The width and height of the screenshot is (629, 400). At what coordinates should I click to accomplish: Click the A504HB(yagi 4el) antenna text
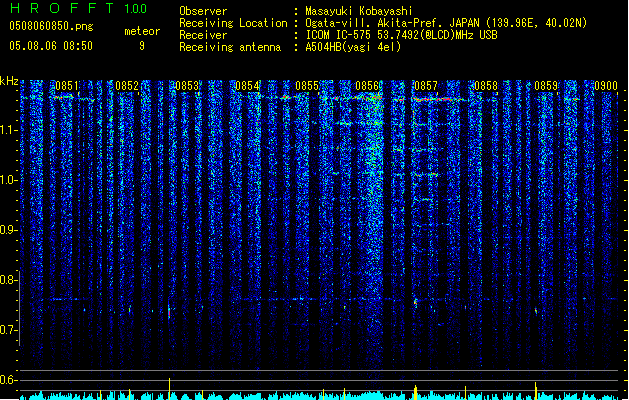(x=353, y=47)
